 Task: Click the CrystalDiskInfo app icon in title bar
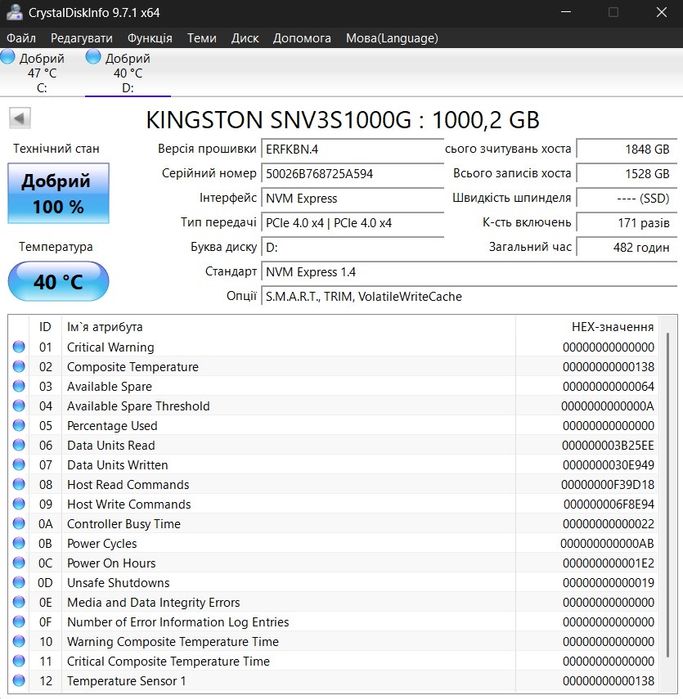pos(14,12)
